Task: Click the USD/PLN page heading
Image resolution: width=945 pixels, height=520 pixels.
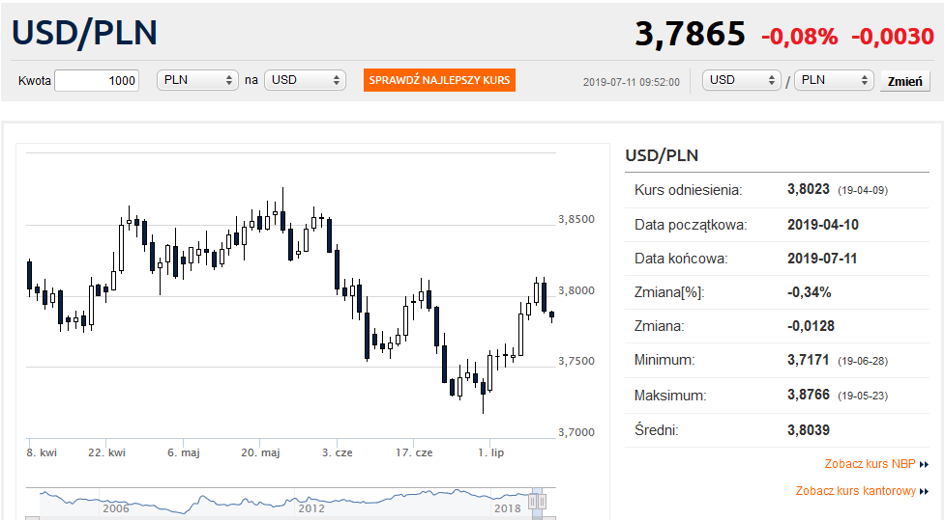Action: [x=84, y=33]
